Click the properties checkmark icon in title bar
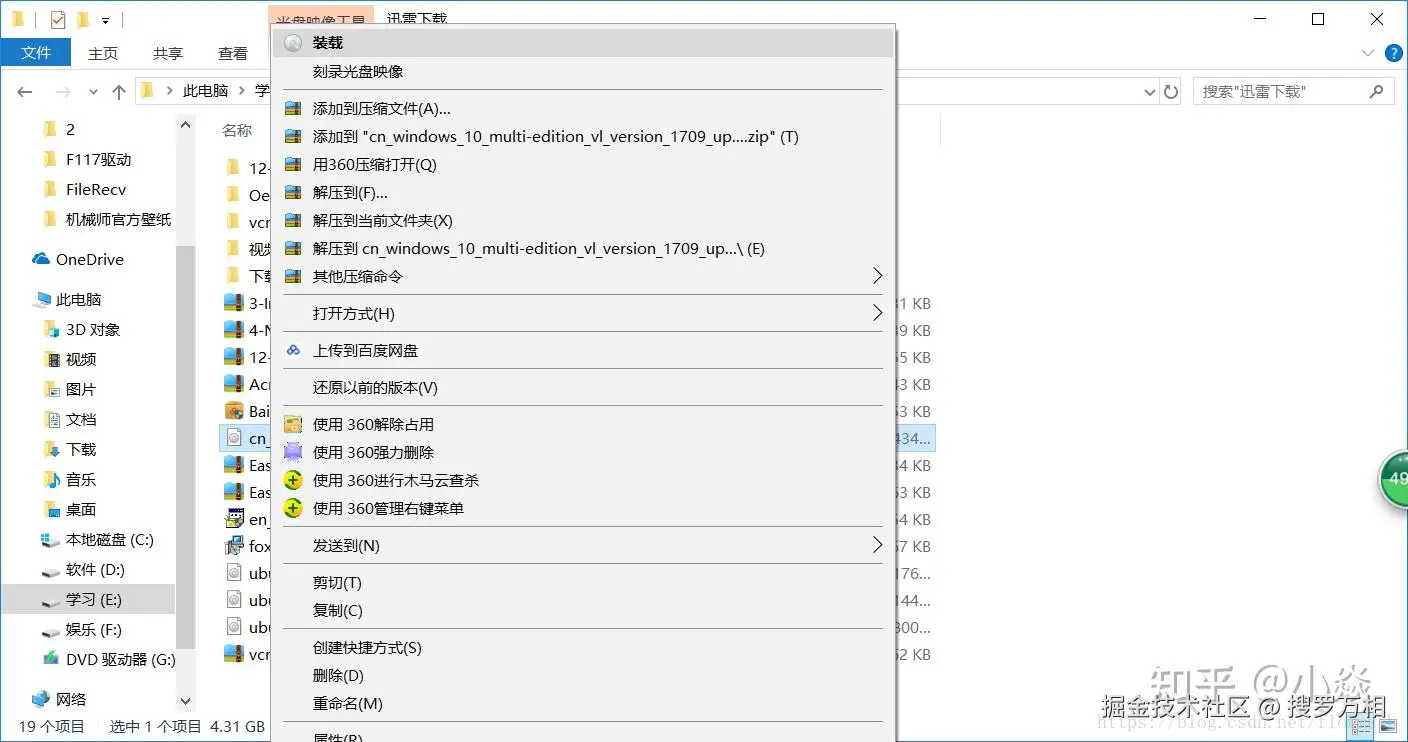The width and height of the screenshot is (1408, 742). [x=57, y=19]
